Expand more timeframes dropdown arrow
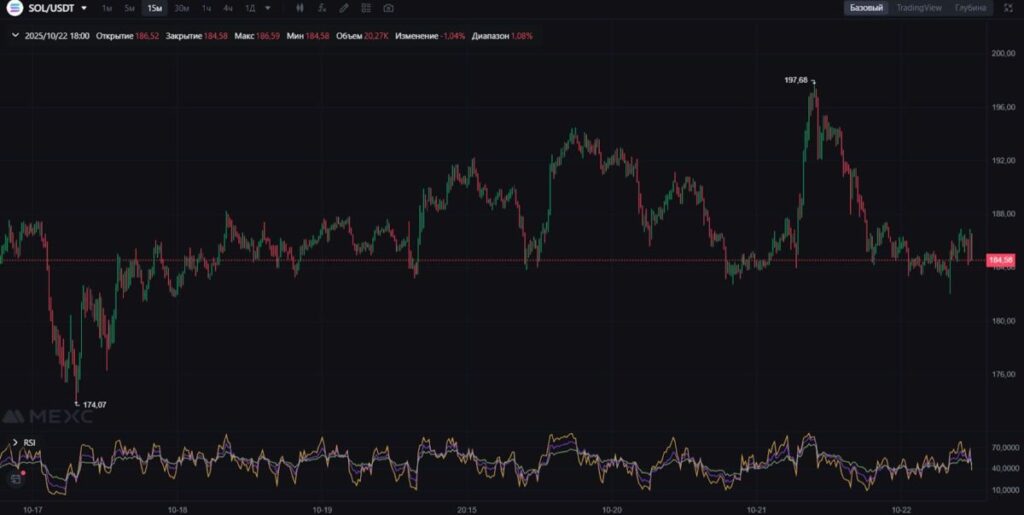 click(268, 8)
